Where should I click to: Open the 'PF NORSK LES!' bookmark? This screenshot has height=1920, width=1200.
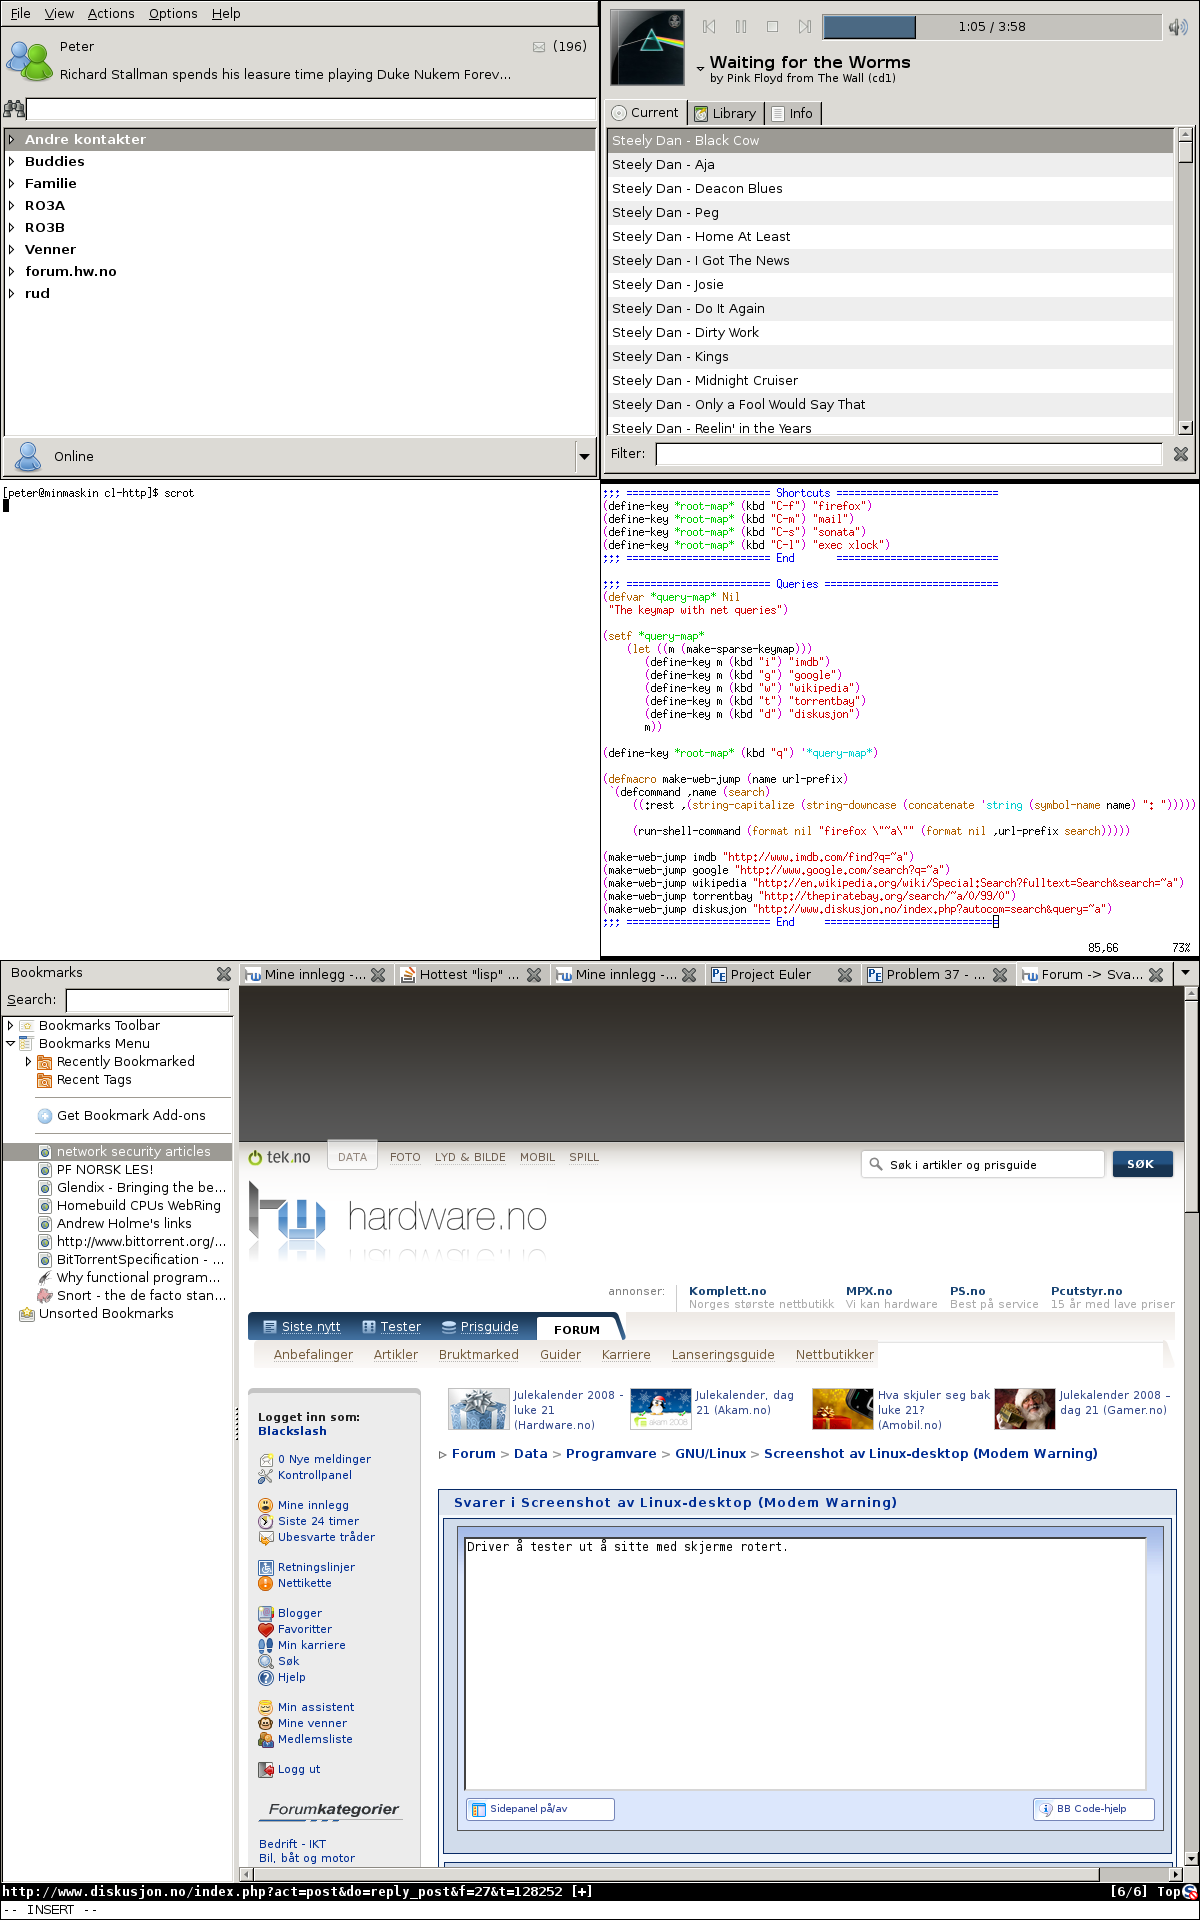click(105, 1169)
